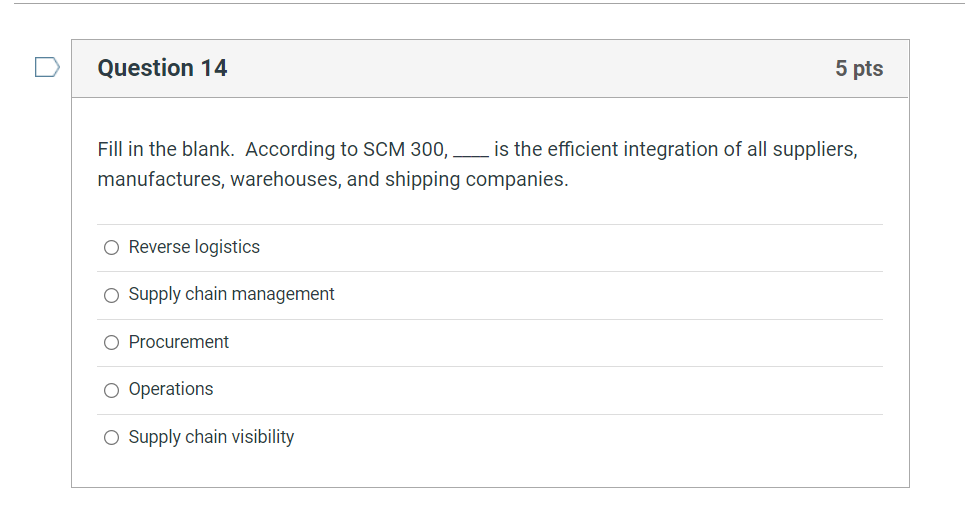The height and width of the screenshot is (515, 965).
Task: Click the "Operations" answer text
Action: [x=171, y=389]
